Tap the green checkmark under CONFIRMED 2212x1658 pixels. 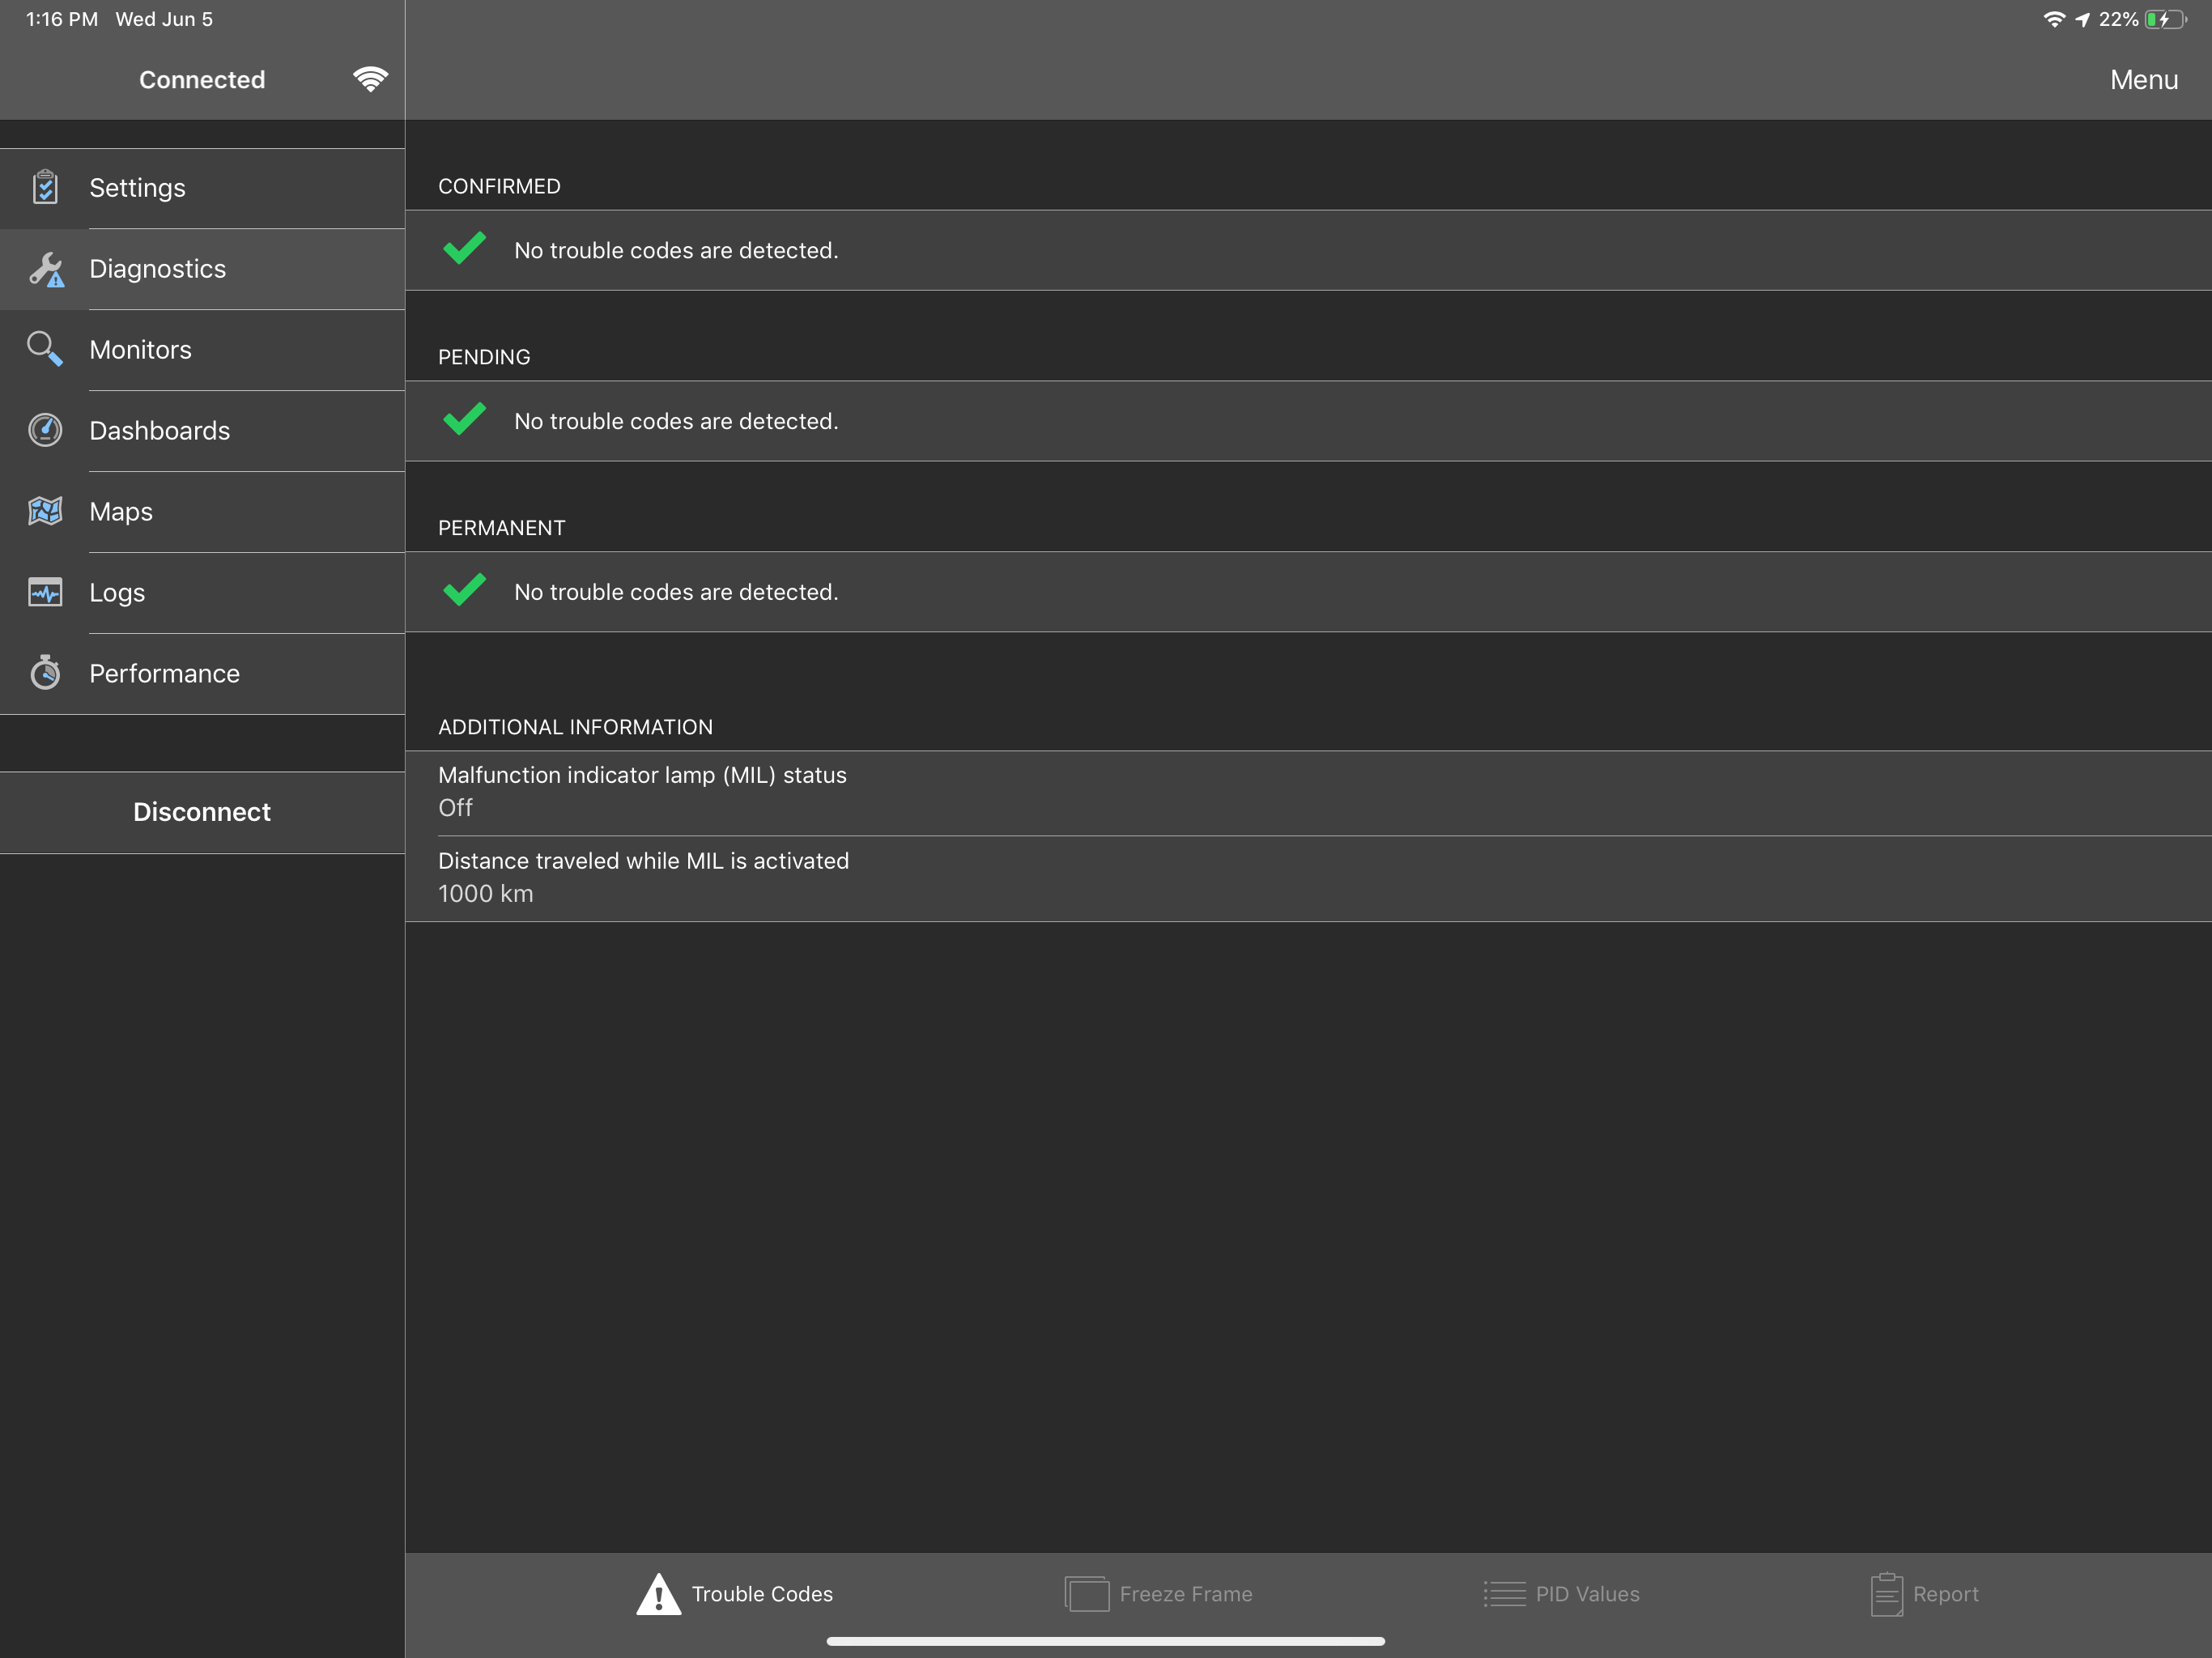pos(464,248)
